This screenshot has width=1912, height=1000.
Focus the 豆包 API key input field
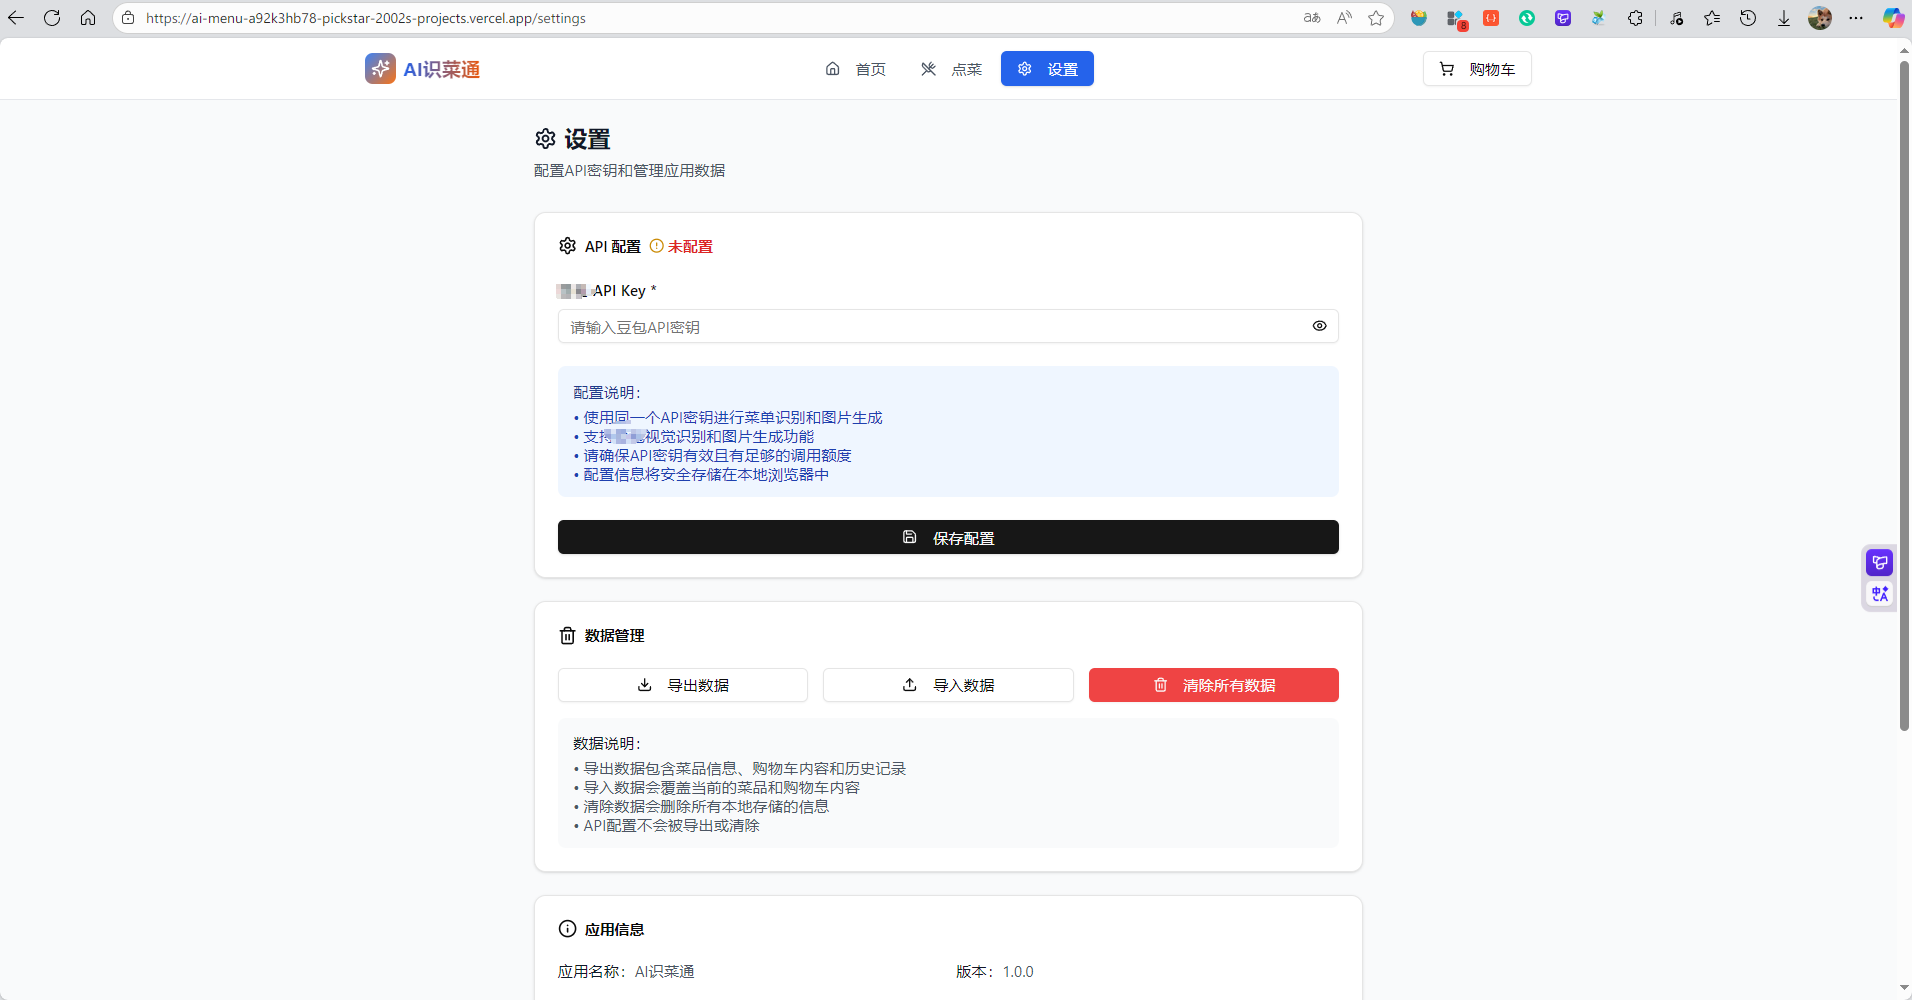[x=930, y=327]
